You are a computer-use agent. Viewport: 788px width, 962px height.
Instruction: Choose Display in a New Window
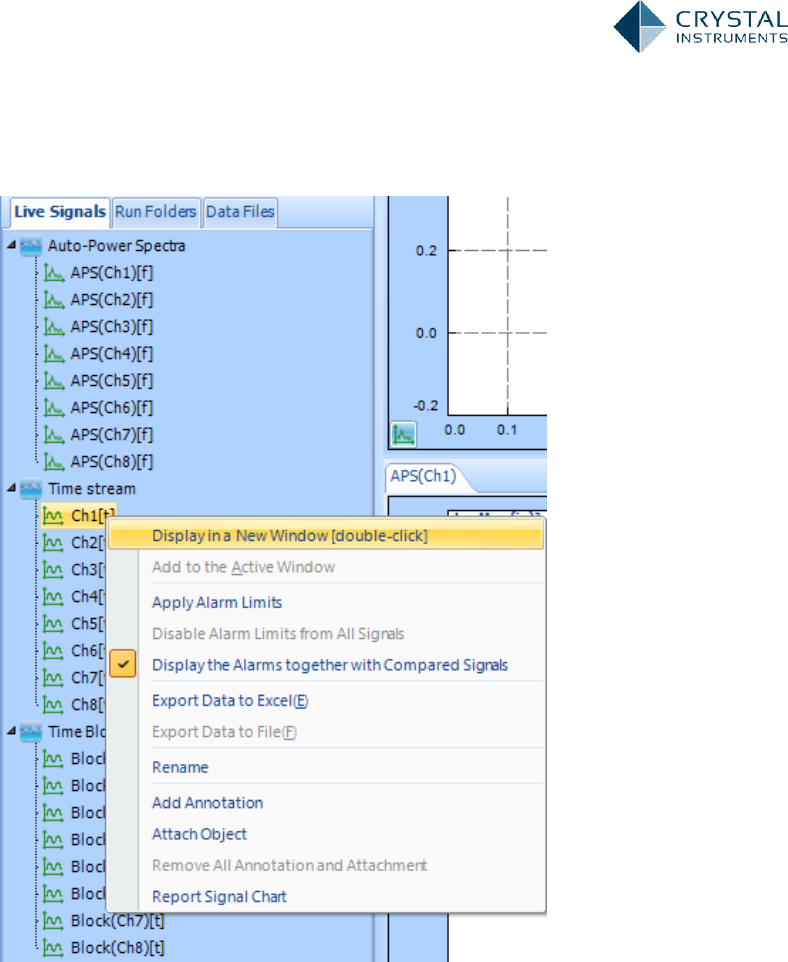pos(326,536)
